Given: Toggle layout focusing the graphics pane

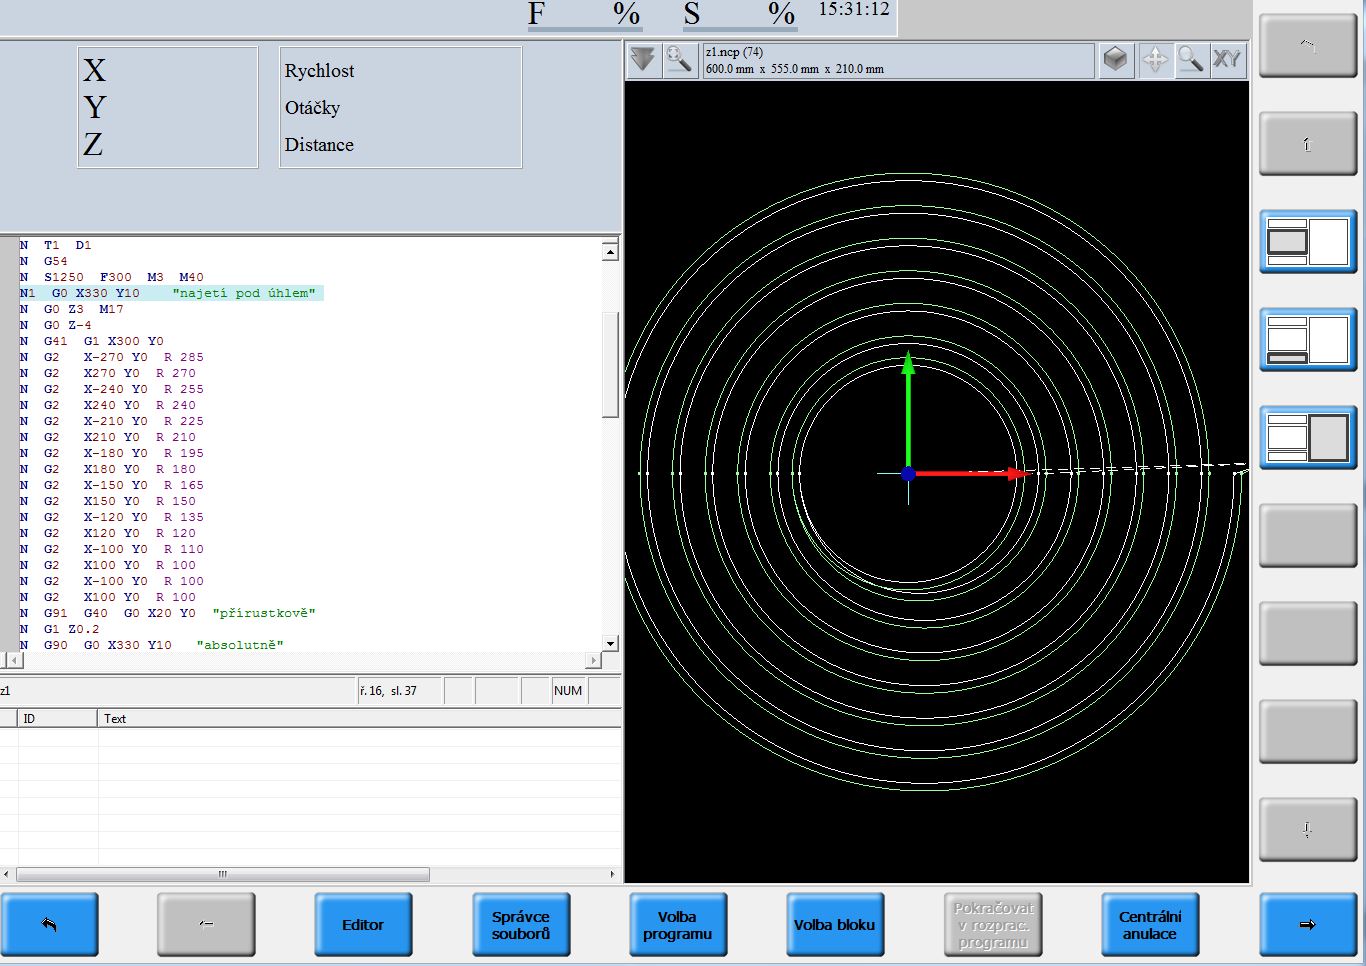Looking at the screenshot, I should tap(1307, 438).
